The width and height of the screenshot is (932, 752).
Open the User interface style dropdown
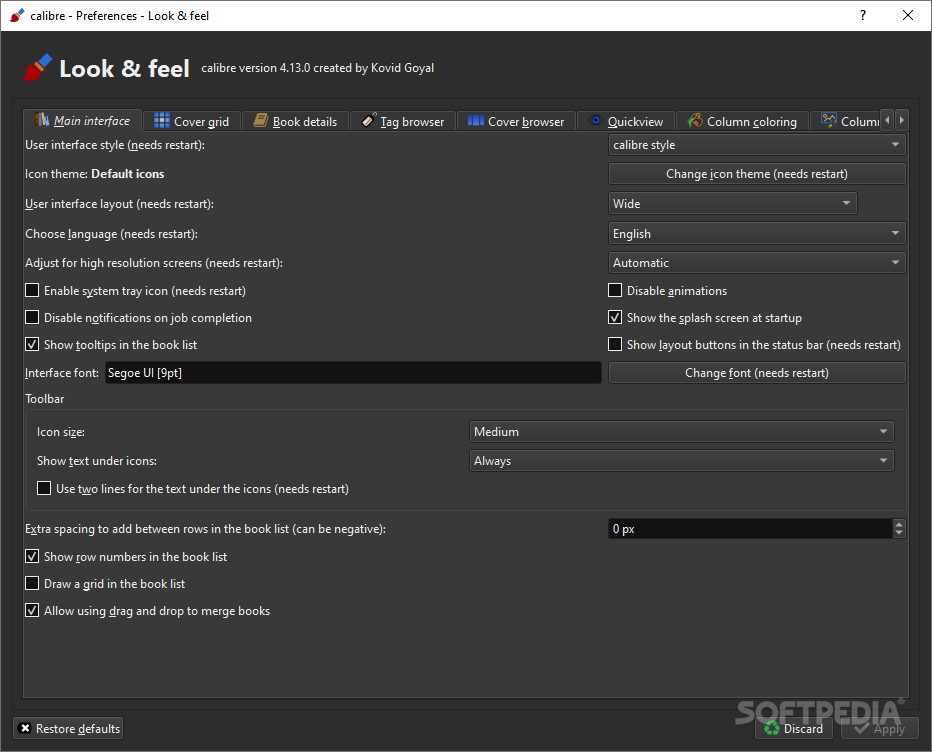[x=757, y=144]
